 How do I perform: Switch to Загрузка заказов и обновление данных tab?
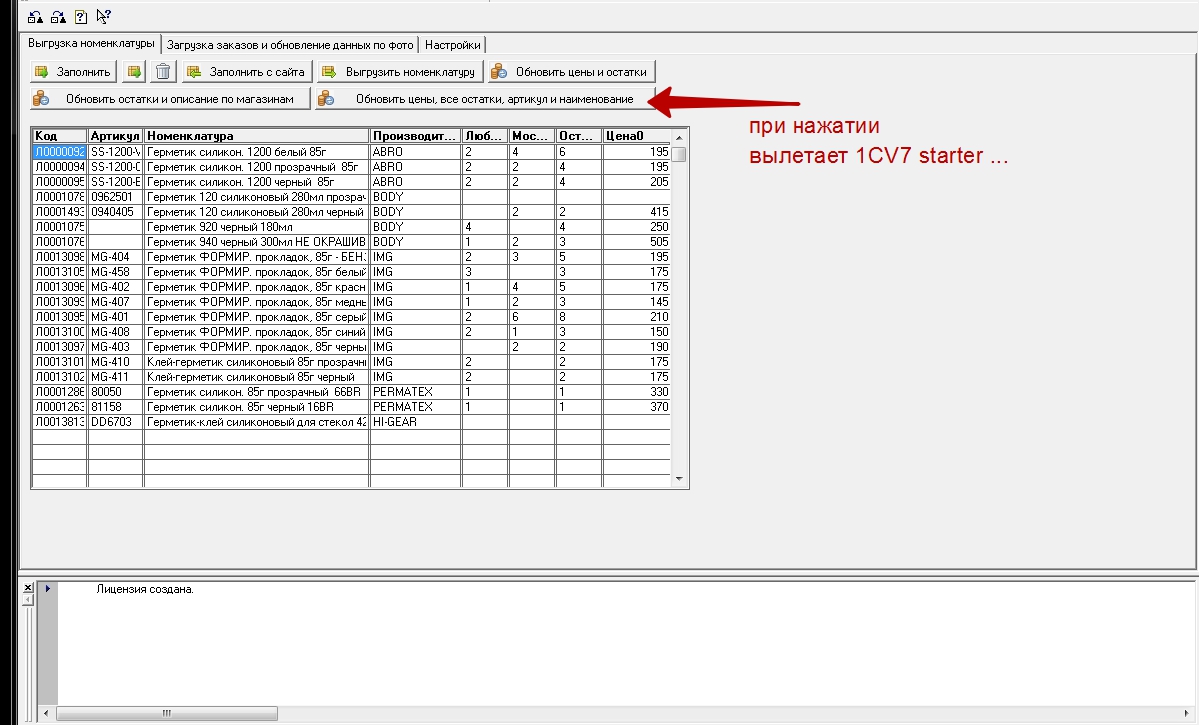[290, 45]
